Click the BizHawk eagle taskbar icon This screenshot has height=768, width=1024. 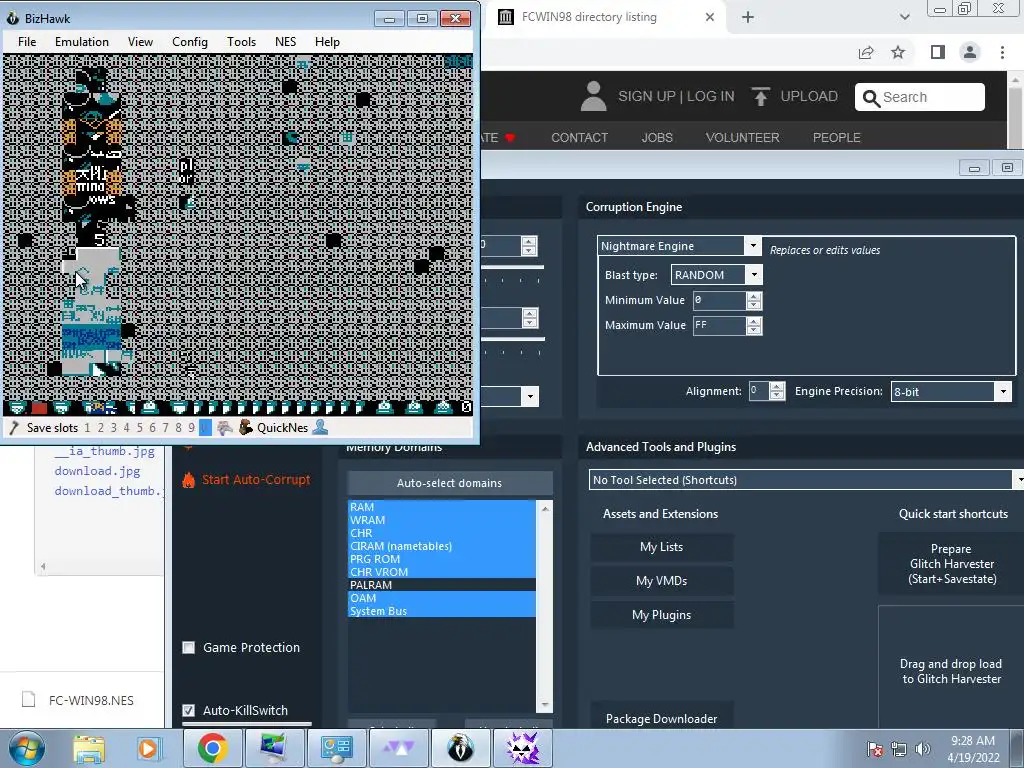460,748
